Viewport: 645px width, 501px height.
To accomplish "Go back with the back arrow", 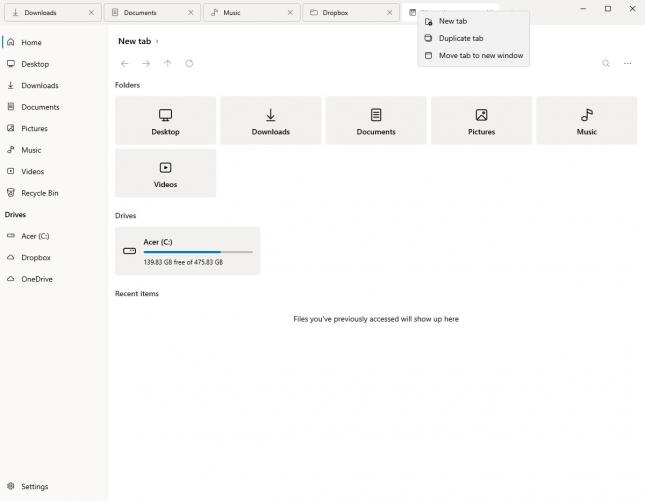I will tap(124, 63).
